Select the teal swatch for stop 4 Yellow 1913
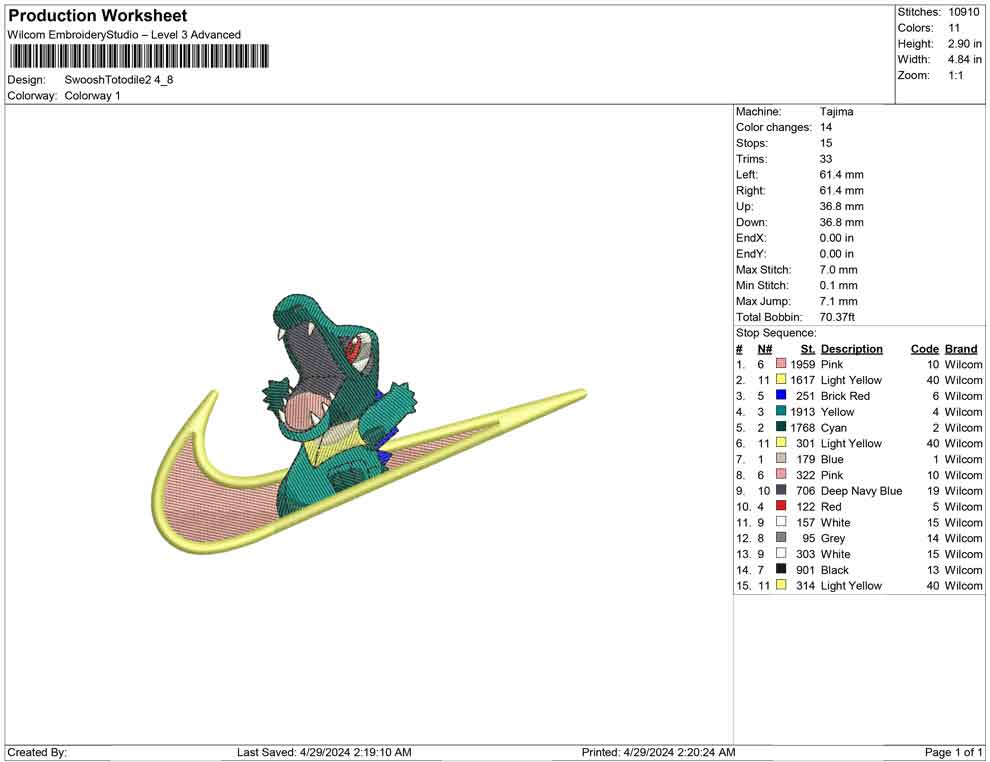Viewport: 990px width, 762px height. [x=781, y=411]
